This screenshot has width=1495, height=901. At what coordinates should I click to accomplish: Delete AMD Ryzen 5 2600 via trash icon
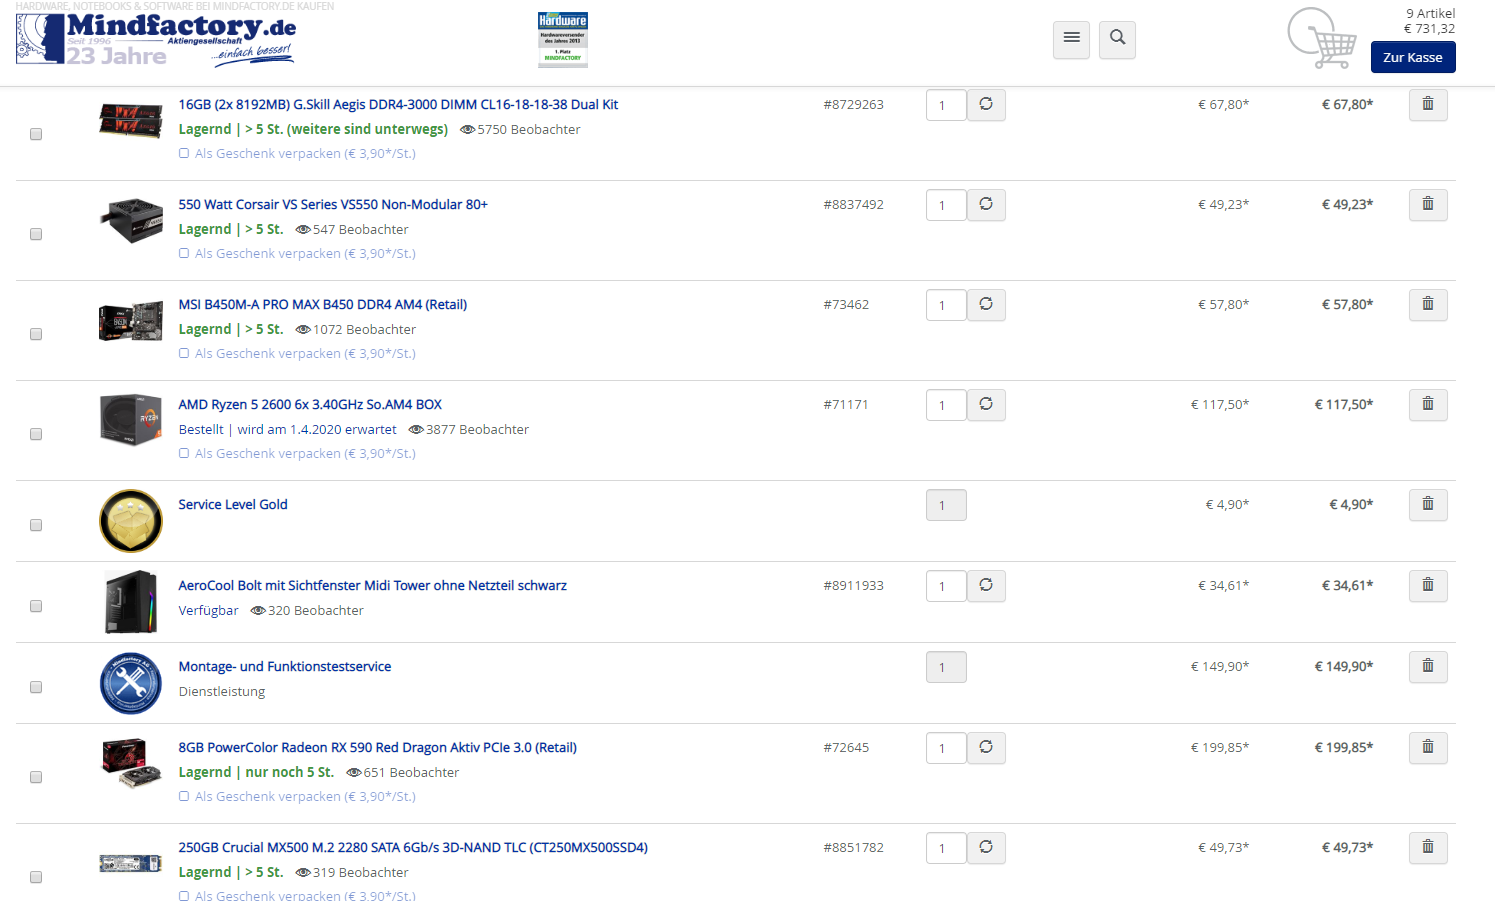click(1428, 404)
